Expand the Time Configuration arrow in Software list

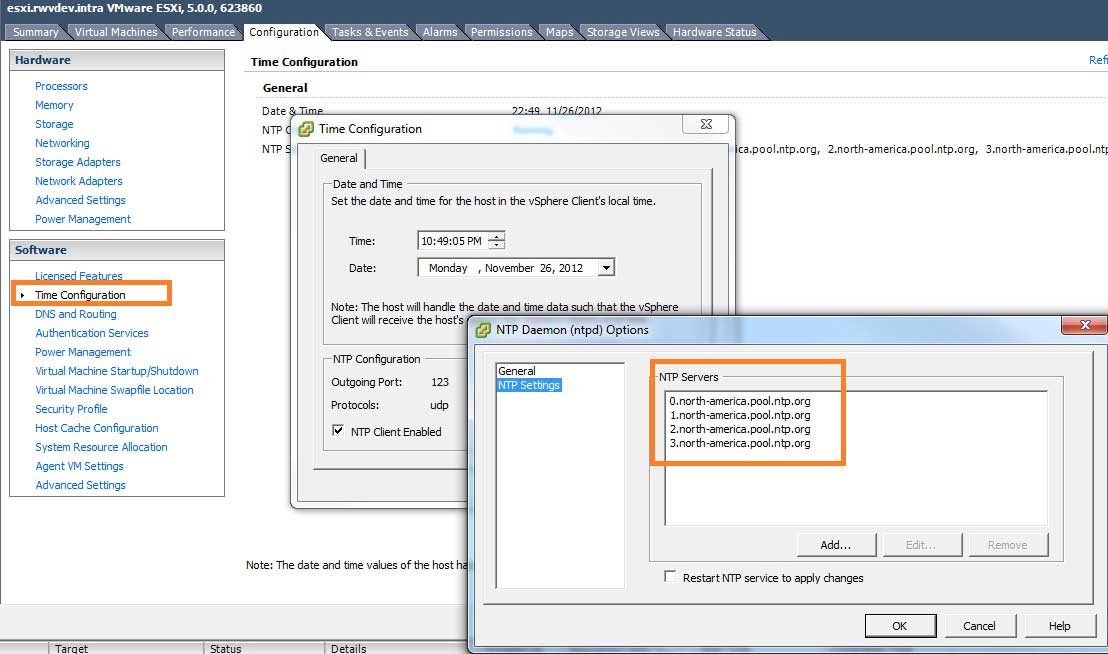pos(23,295)
